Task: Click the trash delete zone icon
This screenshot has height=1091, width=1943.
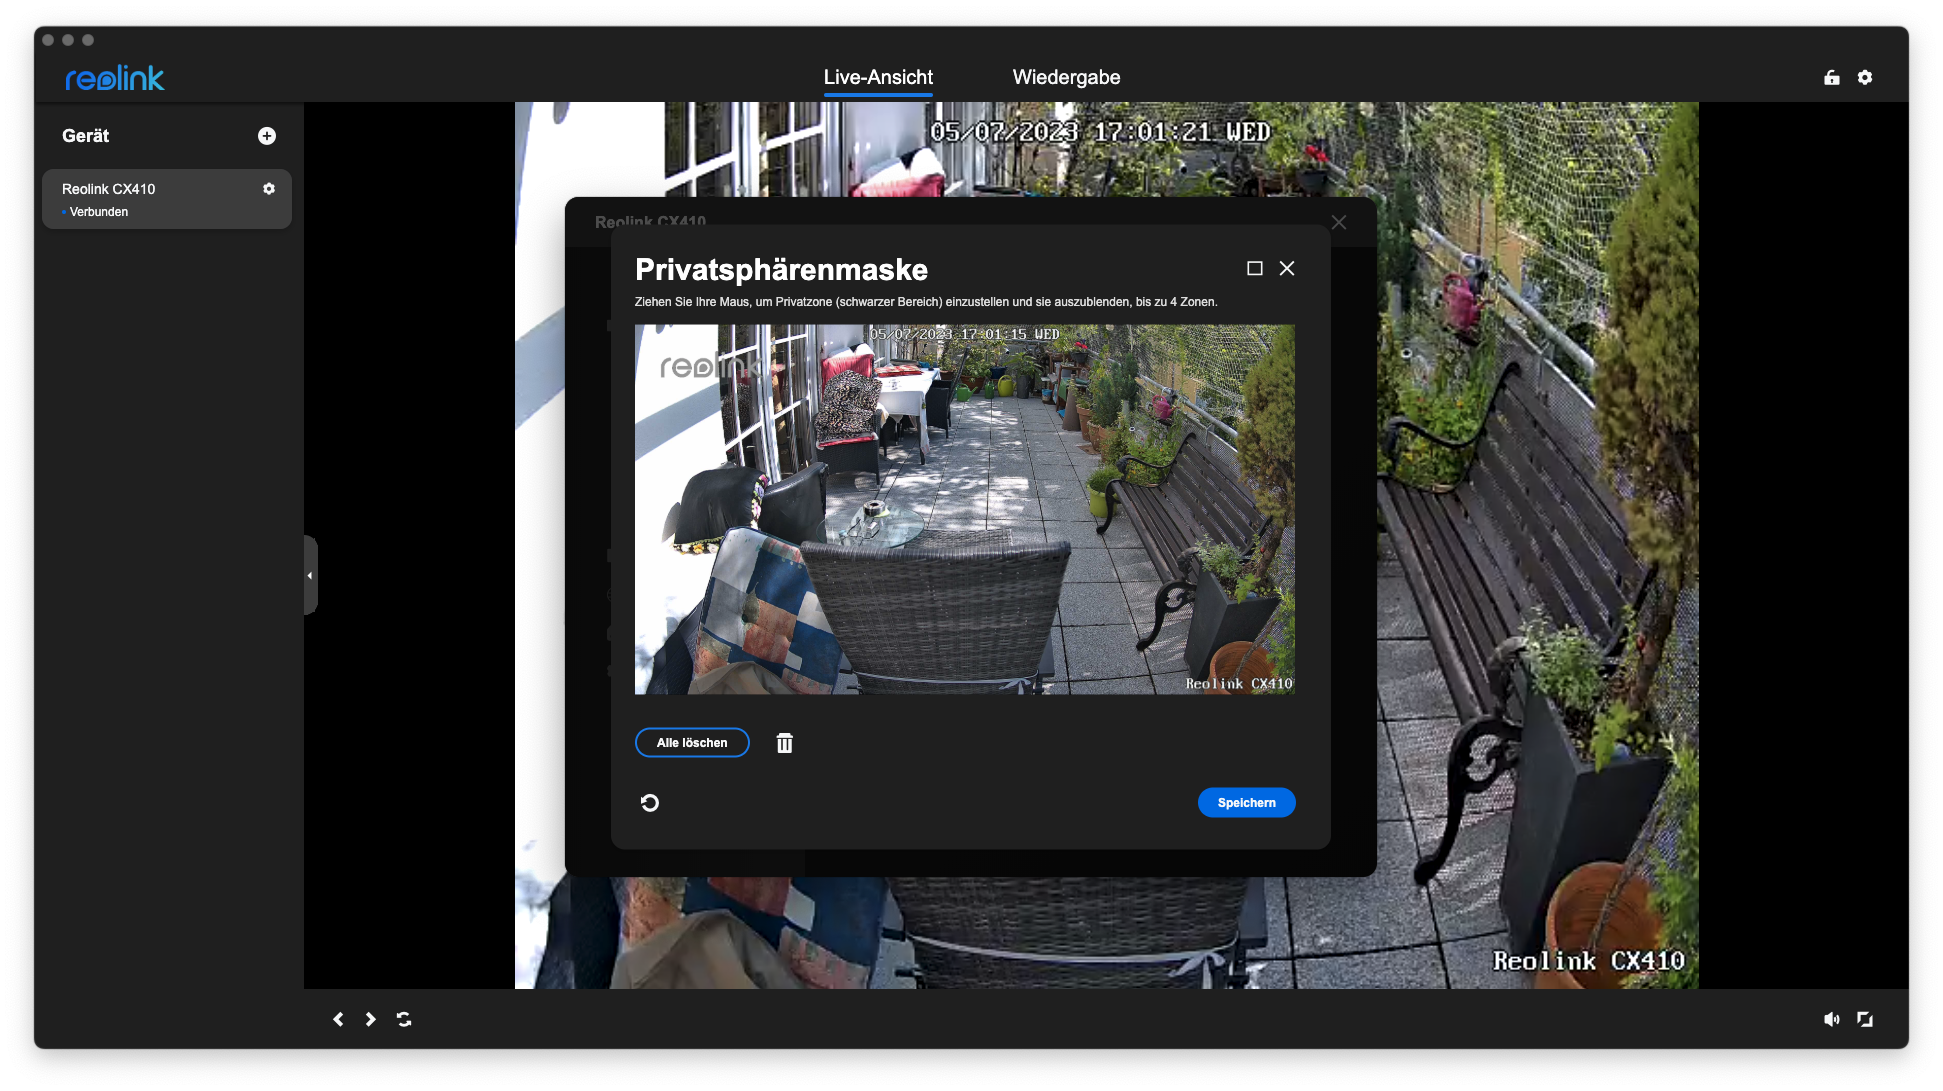Action: (x=785, y=743)
